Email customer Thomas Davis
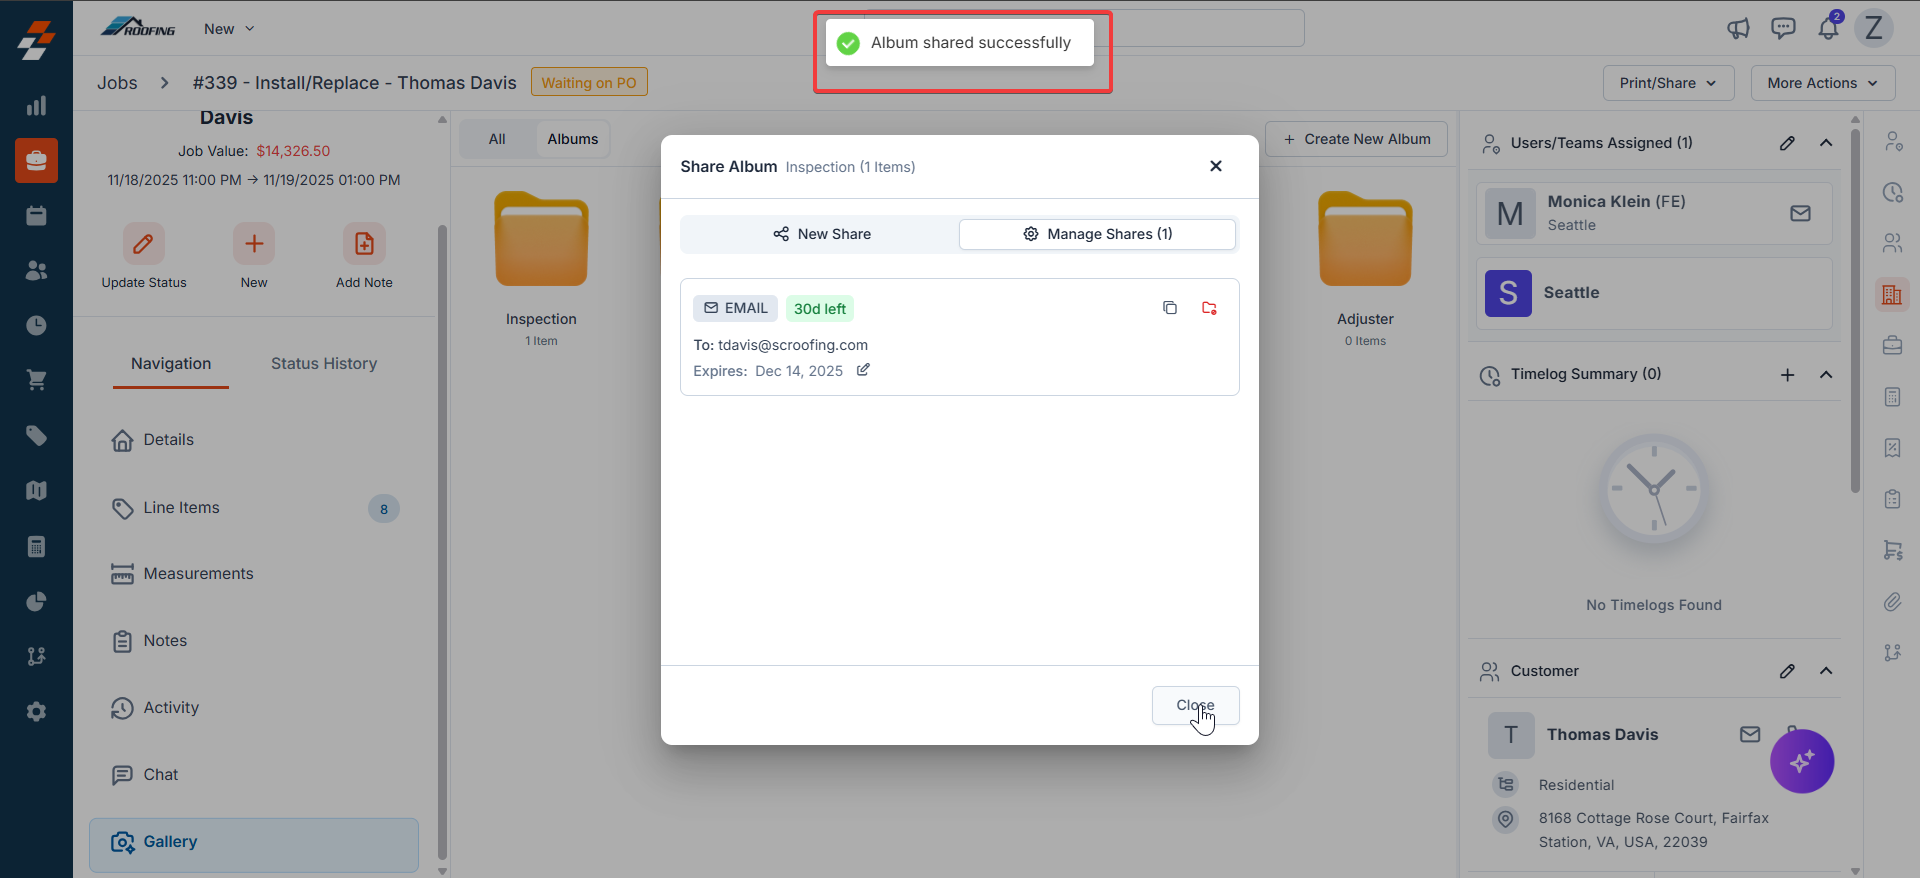This screenshot has height=878, width=1920. click(x=1750, y=734)
